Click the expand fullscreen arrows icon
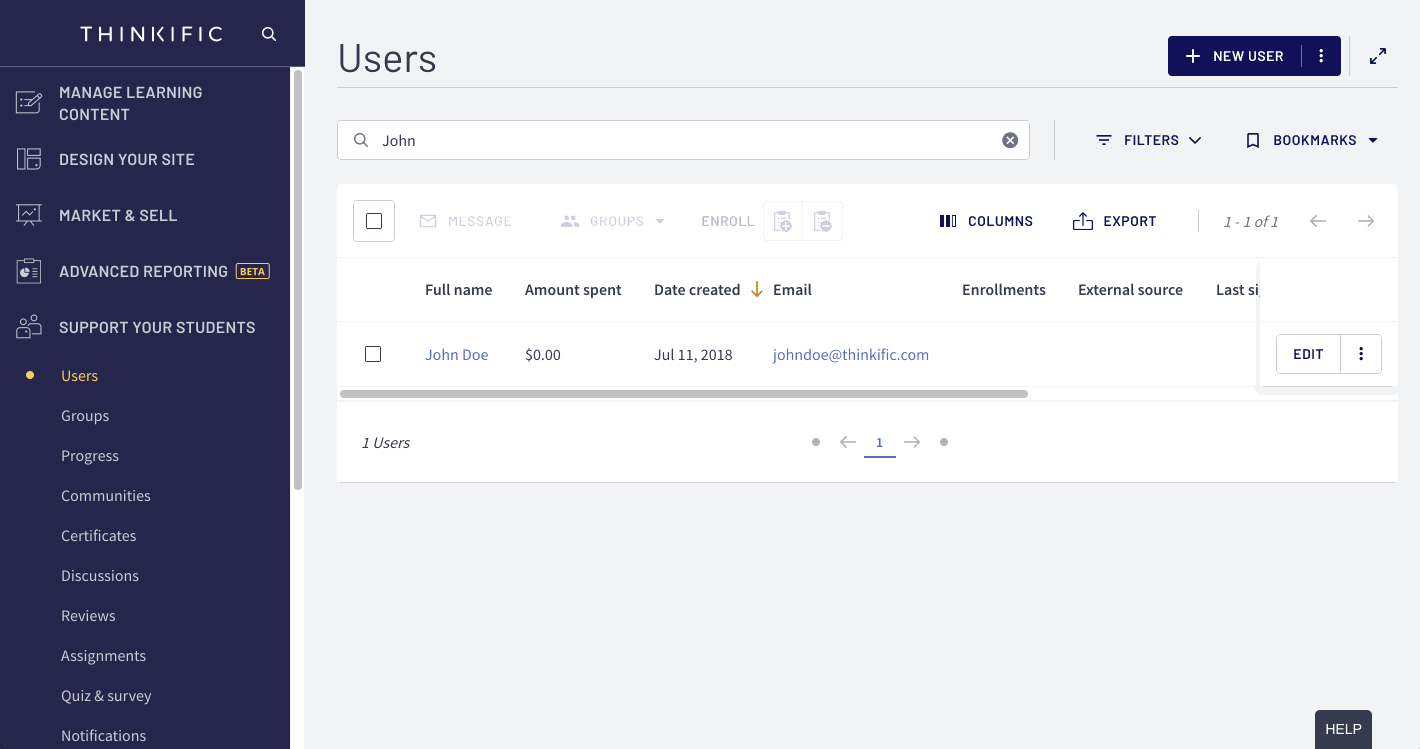This screenshot has height=749, width=1420. (1378, 56)
